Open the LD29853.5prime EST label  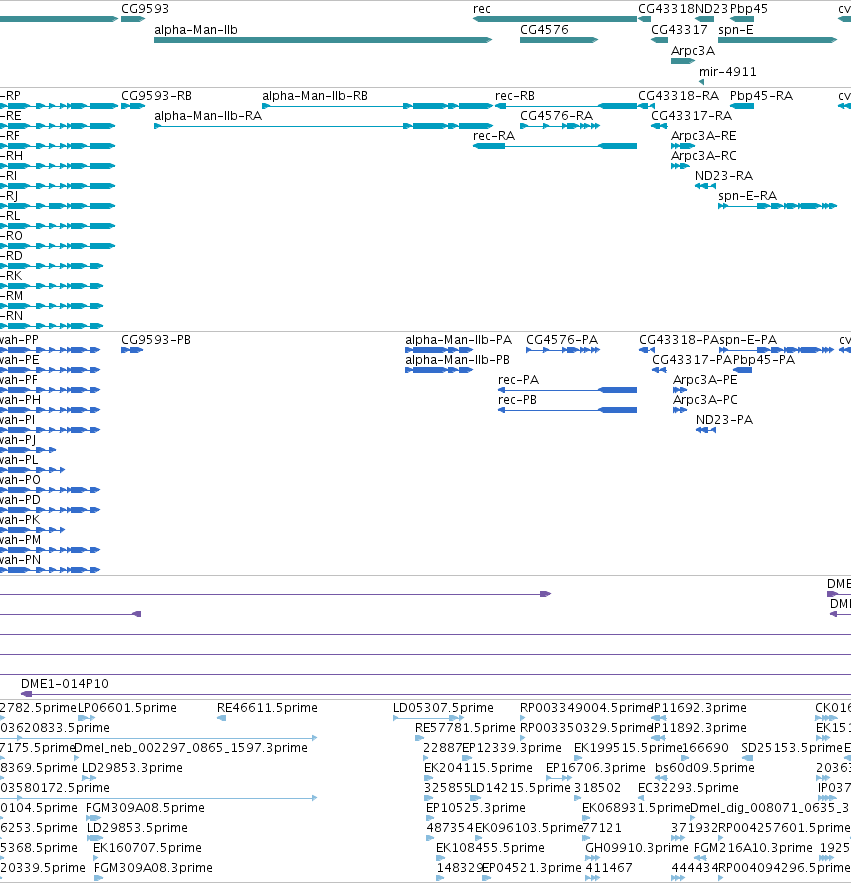tap(137, 828)
